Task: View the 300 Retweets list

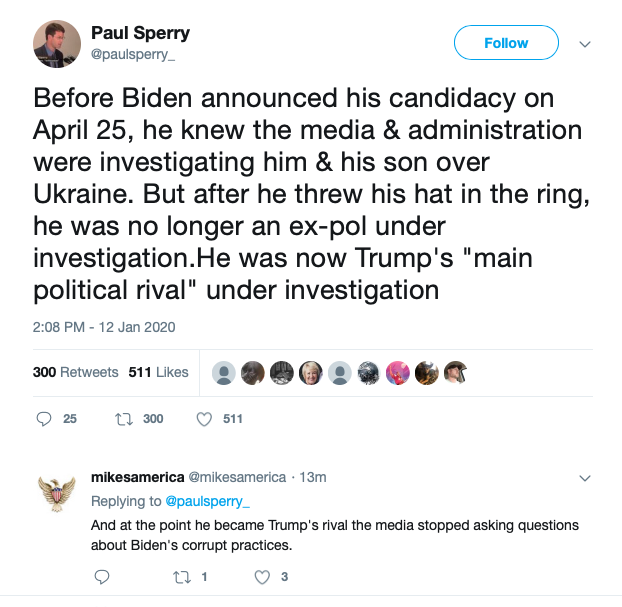Action: 75,372
